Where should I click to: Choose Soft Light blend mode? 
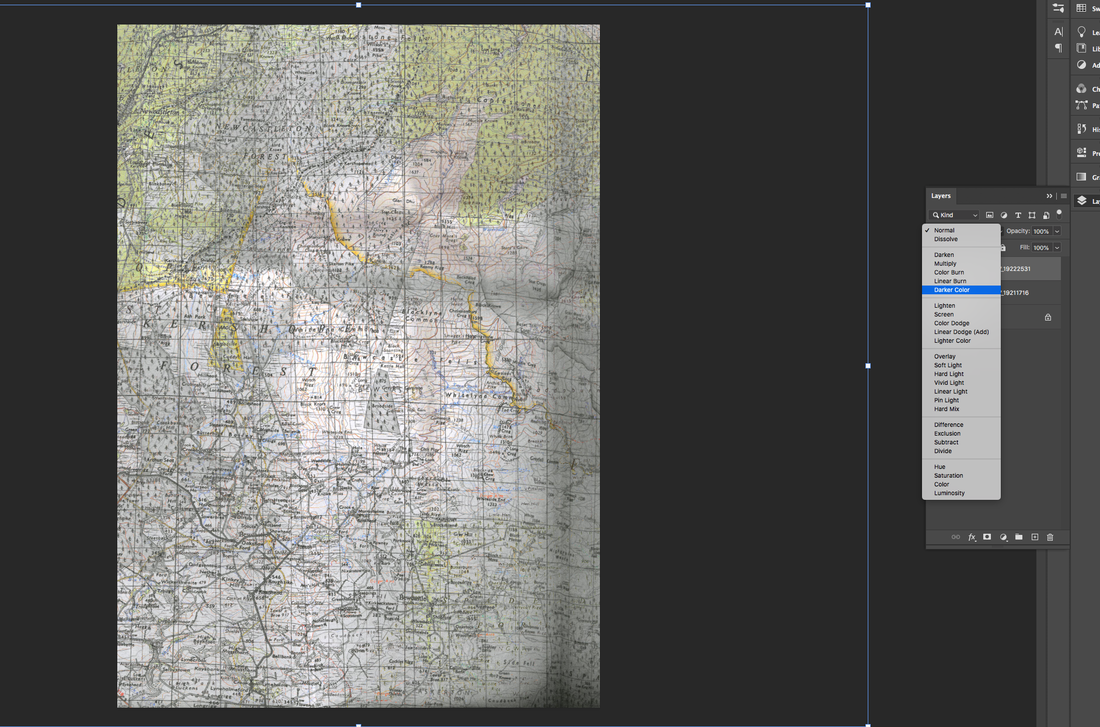pyautogui.click(x=961, y=365)
